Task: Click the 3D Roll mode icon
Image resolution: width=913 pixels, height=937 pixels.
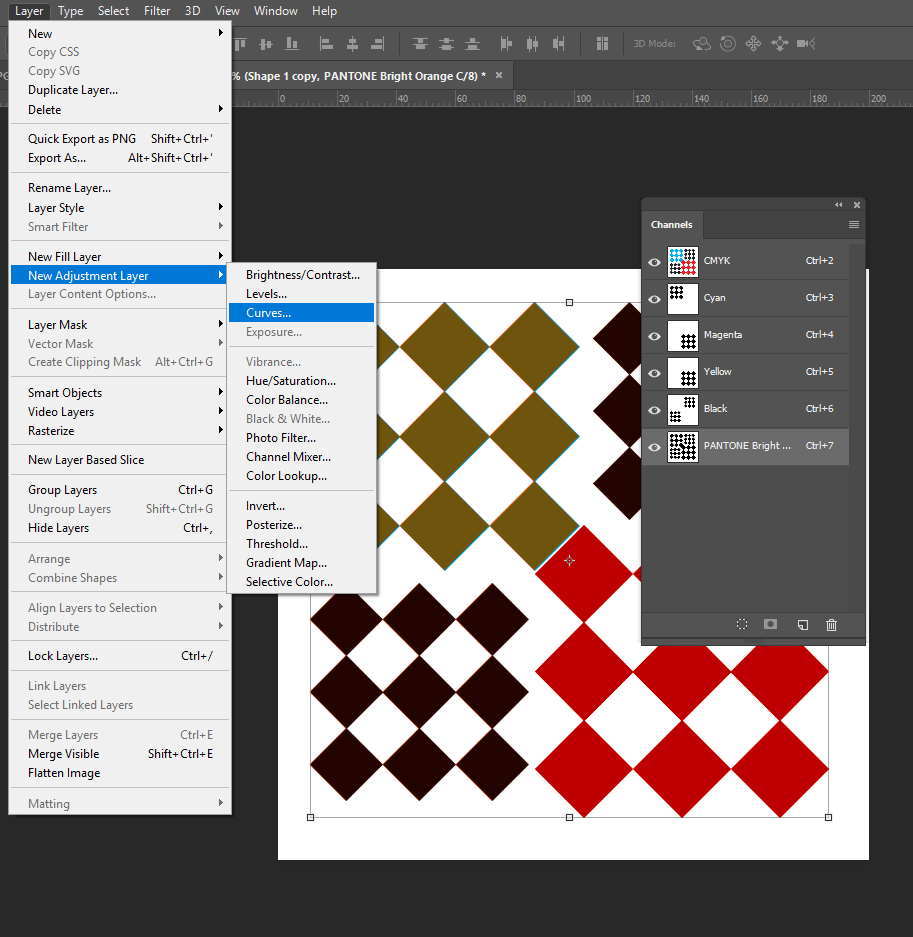Action: 727,43
